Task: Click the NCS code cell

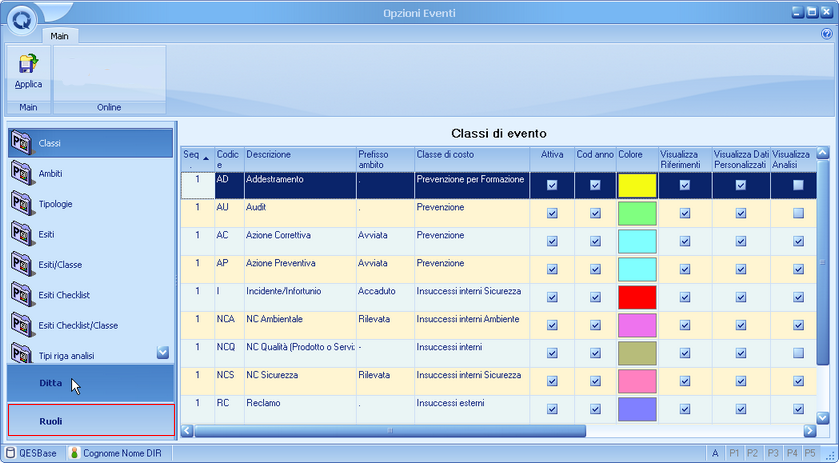Action: click(x=229, y=381)
